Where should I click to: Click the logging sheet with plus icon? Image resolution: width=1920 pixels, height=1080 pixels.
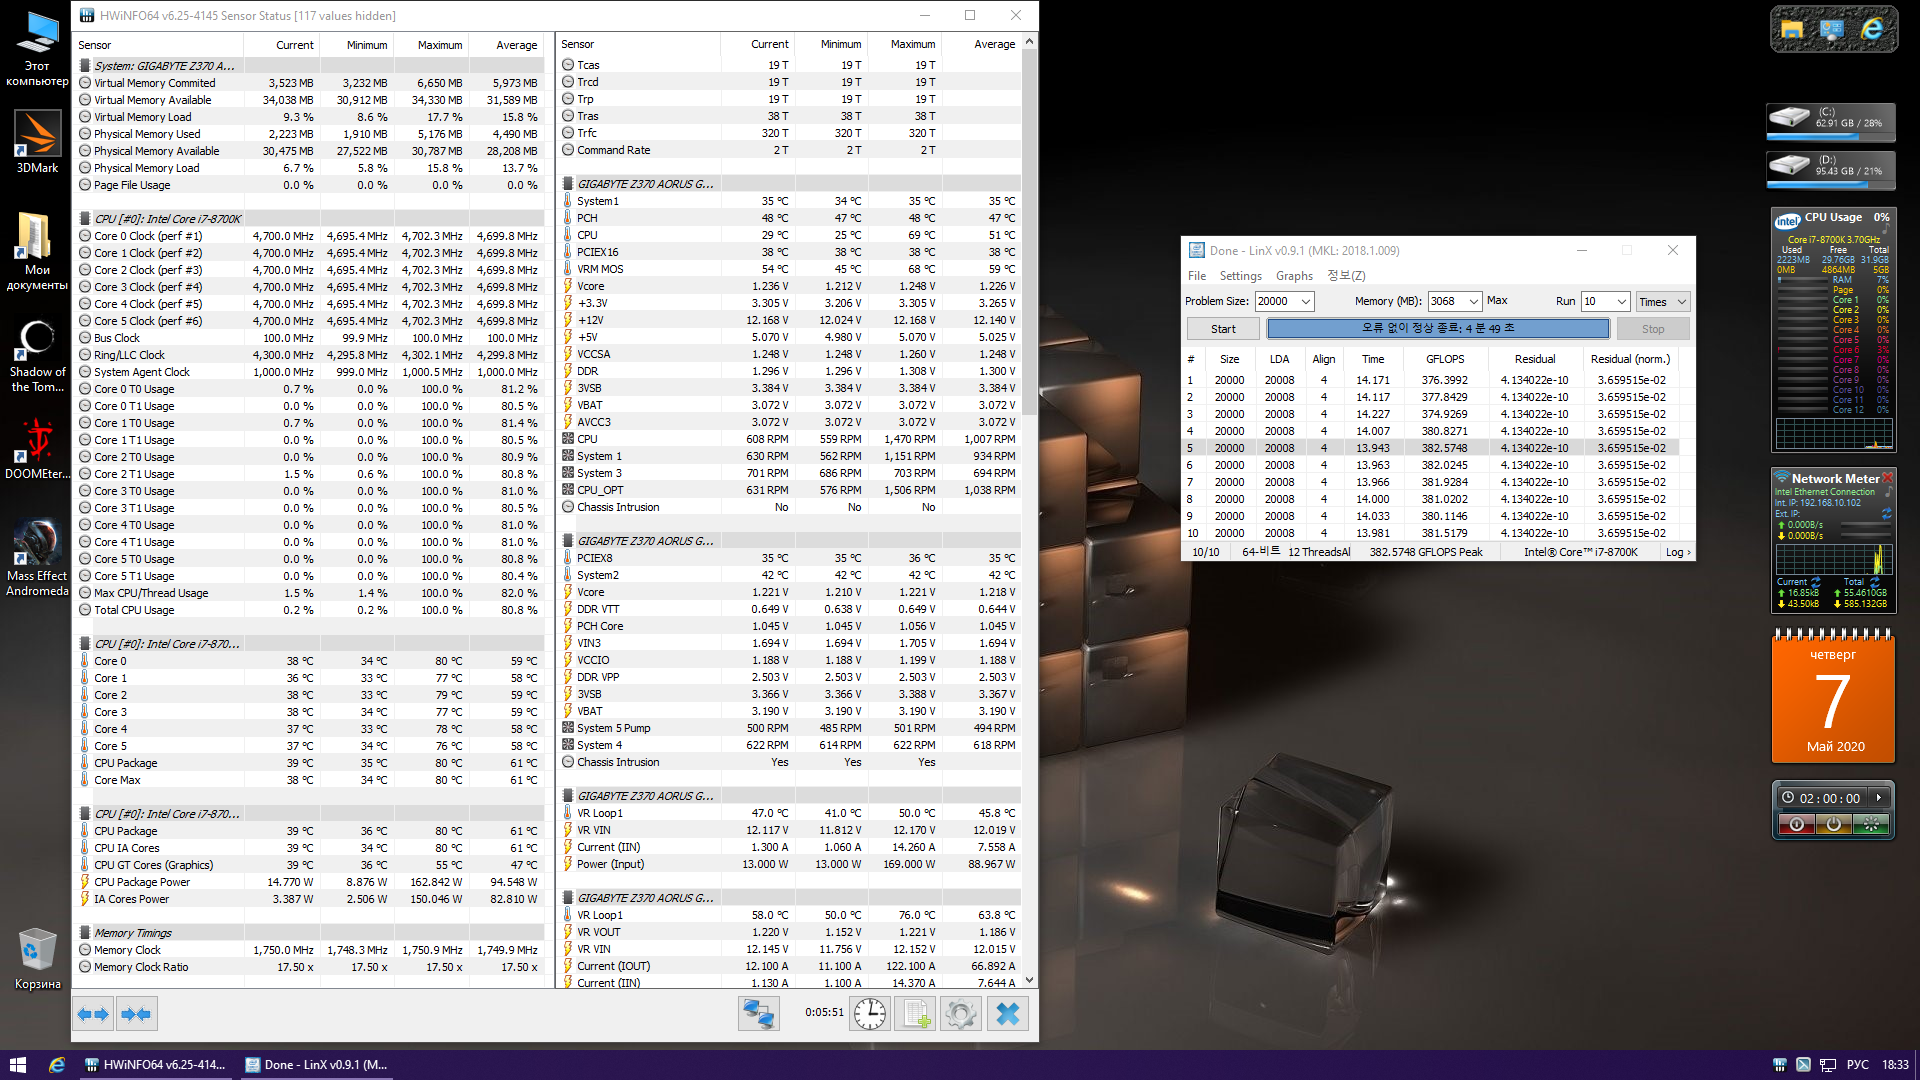915,1014
